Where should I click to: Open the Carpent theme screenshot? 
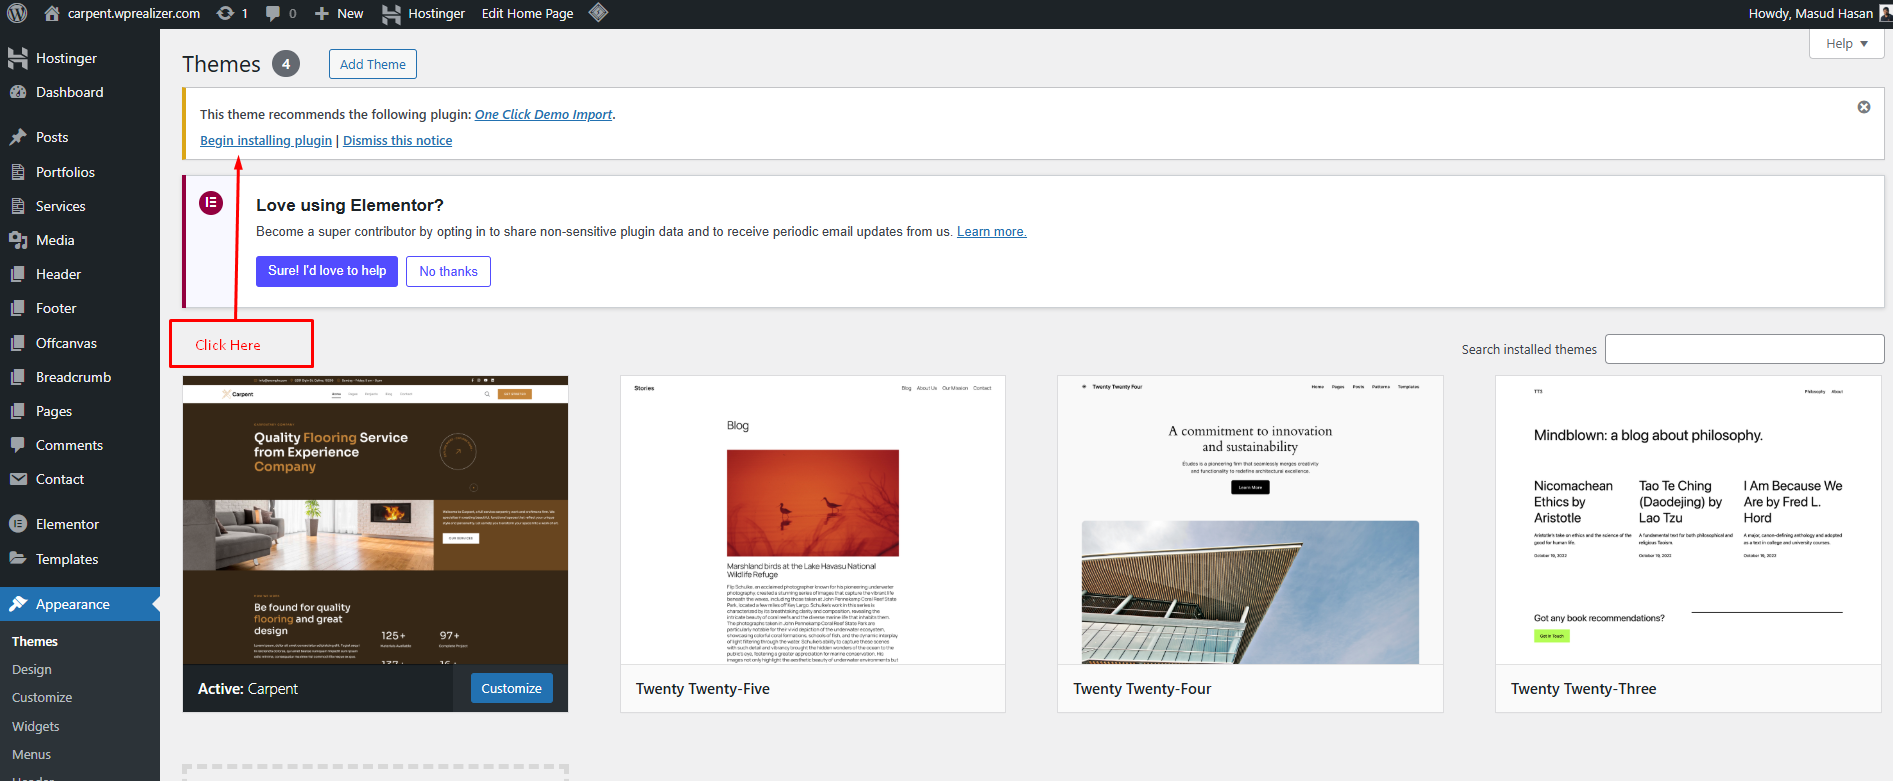point(375,520)
